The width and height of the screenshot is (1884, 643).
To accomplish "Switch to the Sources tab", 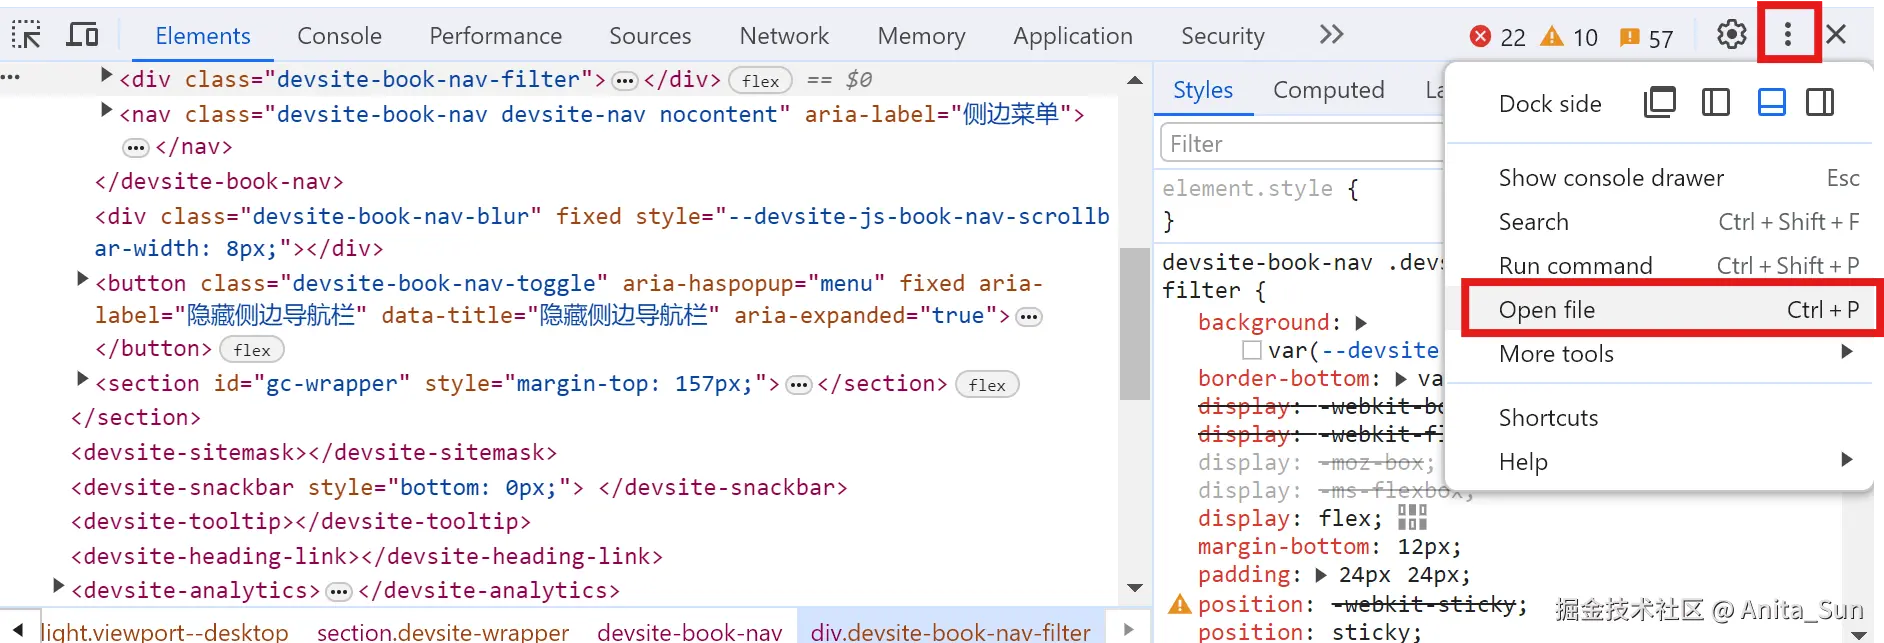I will 650,36.
